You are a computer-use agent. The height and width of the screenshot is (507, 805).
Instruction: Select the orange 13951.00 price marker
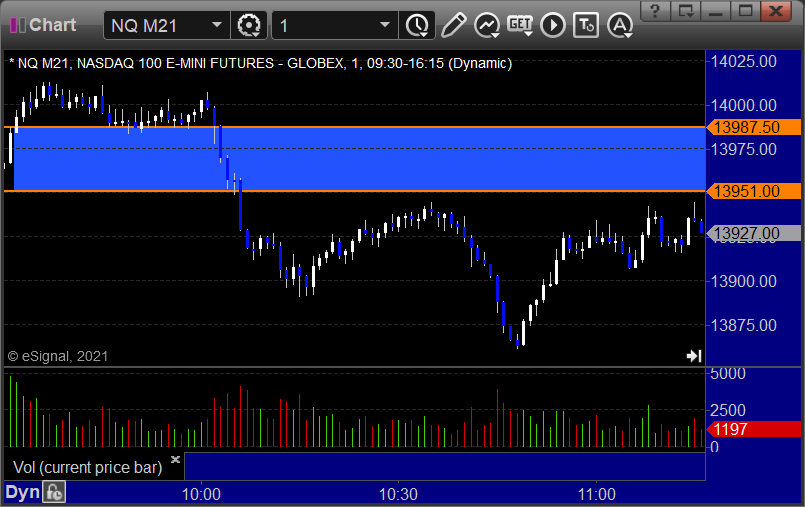(754, 191)
